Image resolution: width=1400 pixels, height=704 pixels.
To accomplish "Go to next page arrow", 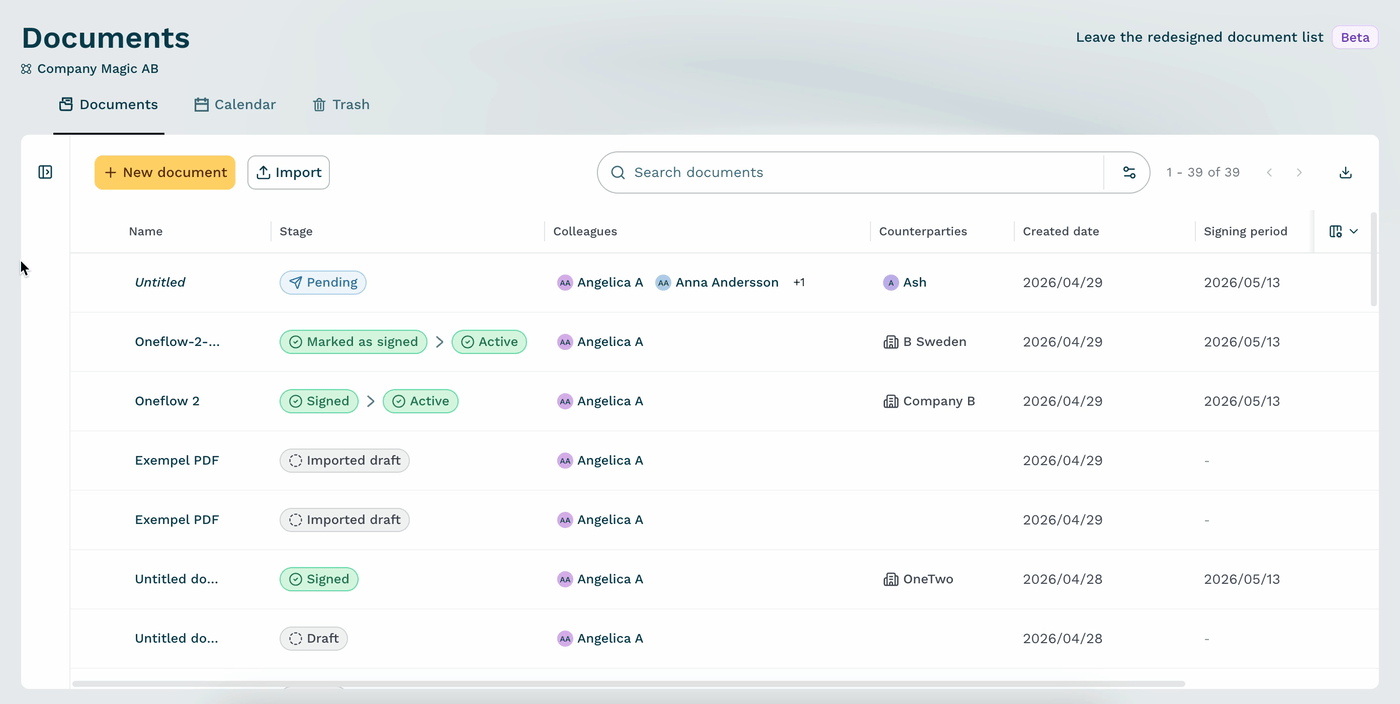I will [x=1299, y=172].
